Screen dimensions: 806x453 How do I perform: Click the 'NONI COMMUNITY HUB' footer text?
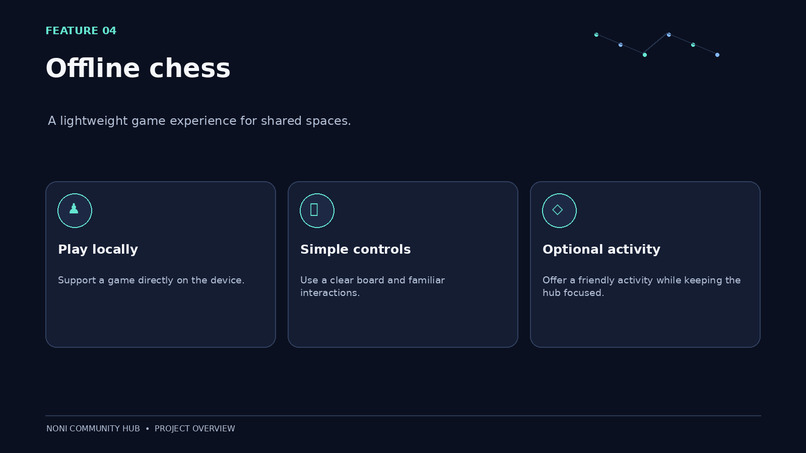click(x=93, y=429)
